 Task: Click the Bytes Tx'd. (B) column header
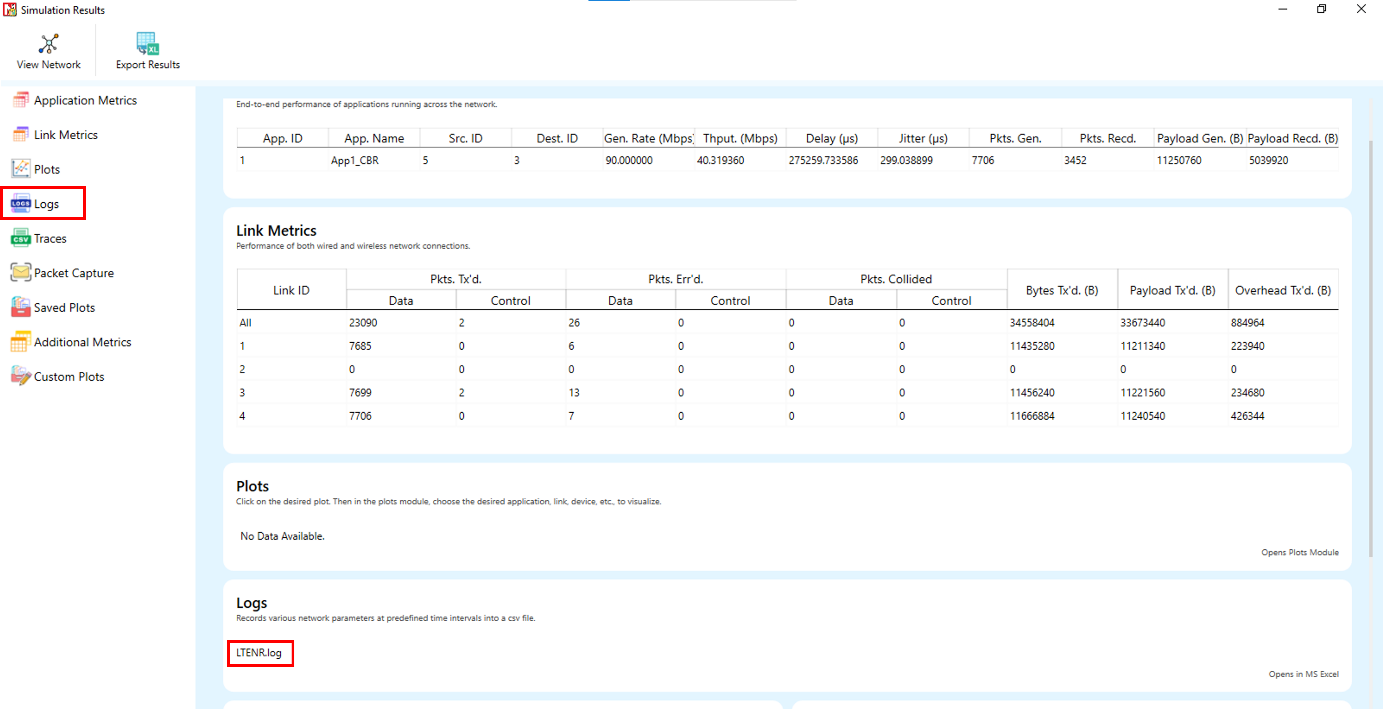pyautogui.click(x=1062, y=291)
